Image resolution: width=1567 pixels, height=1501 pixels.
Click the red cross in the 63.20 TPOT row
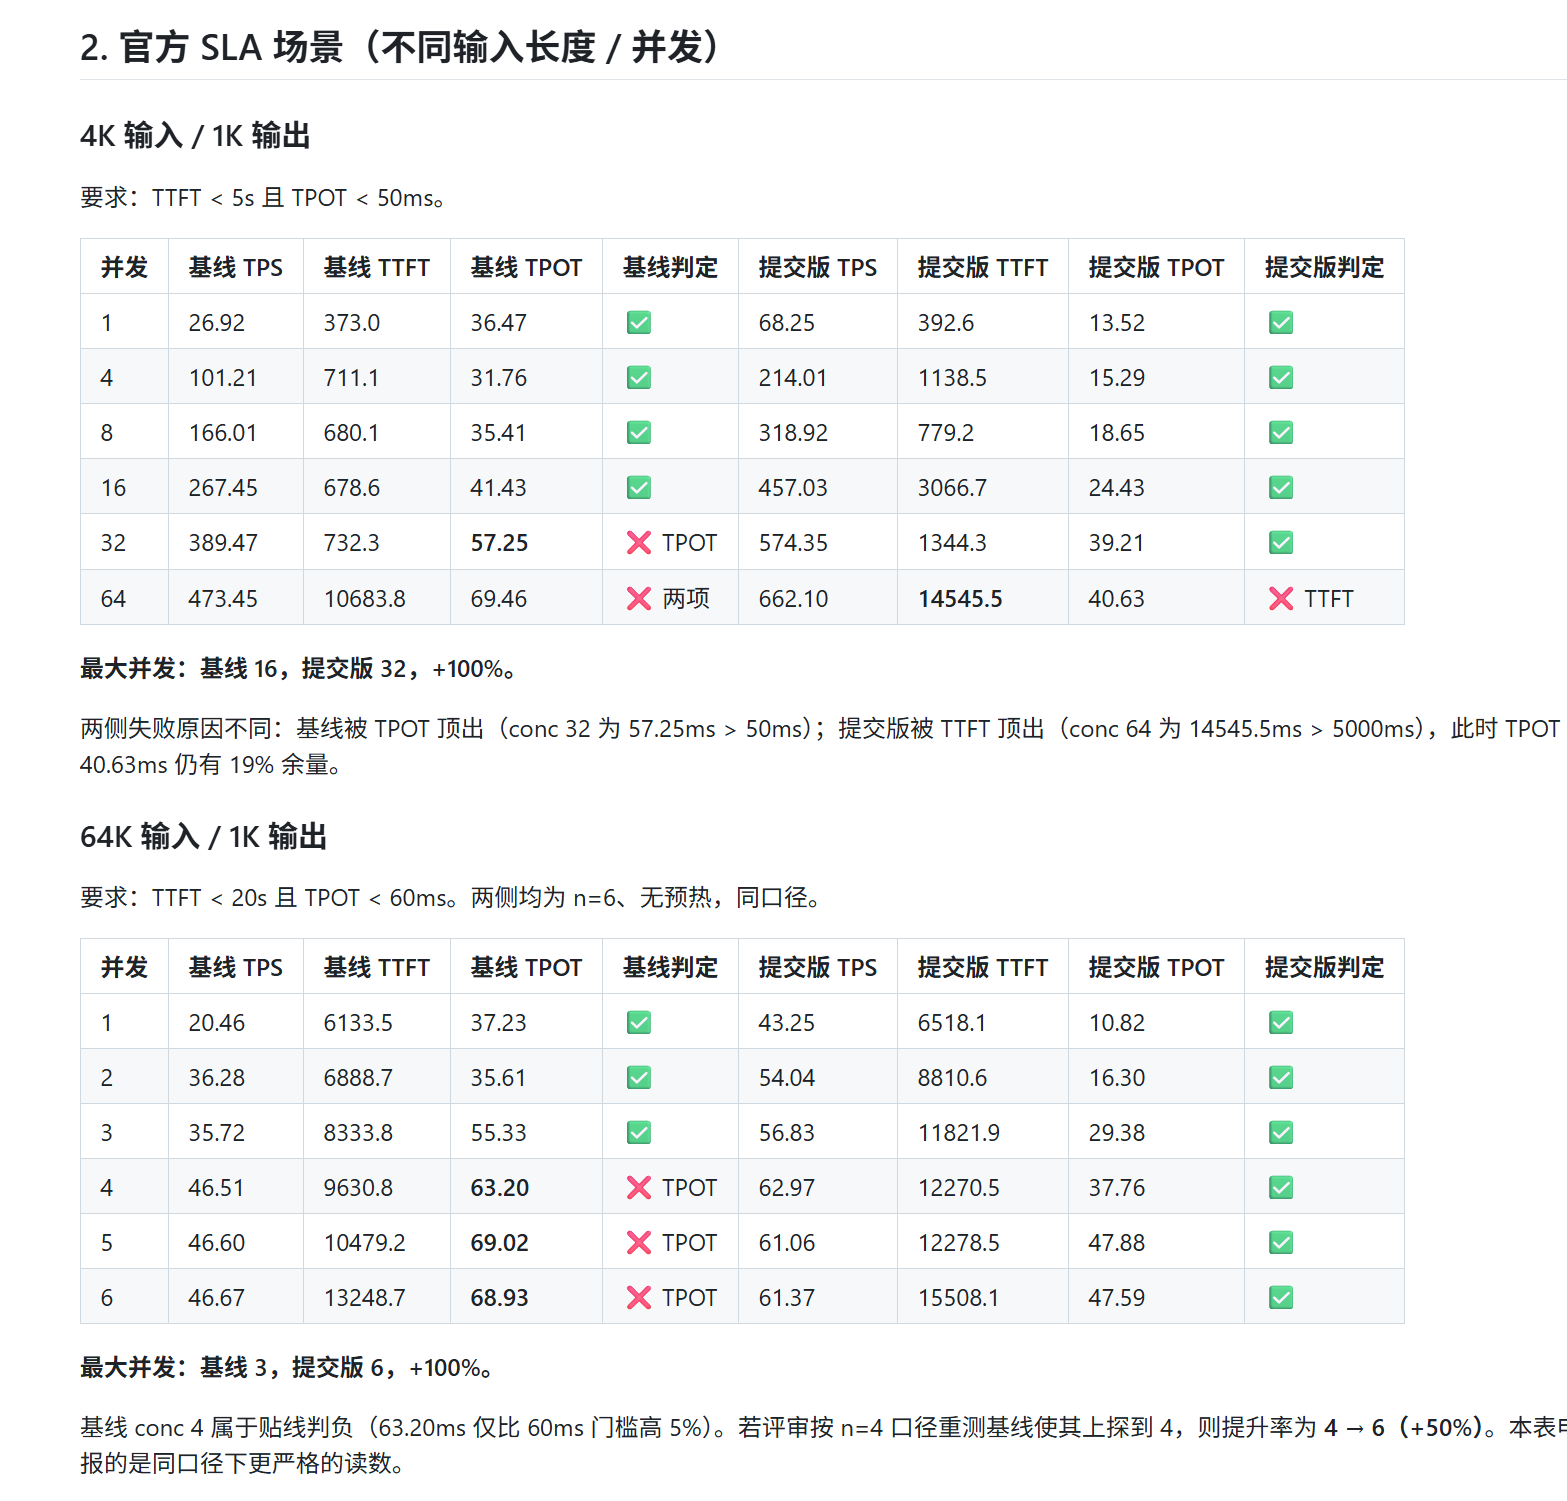(639, 1187)
